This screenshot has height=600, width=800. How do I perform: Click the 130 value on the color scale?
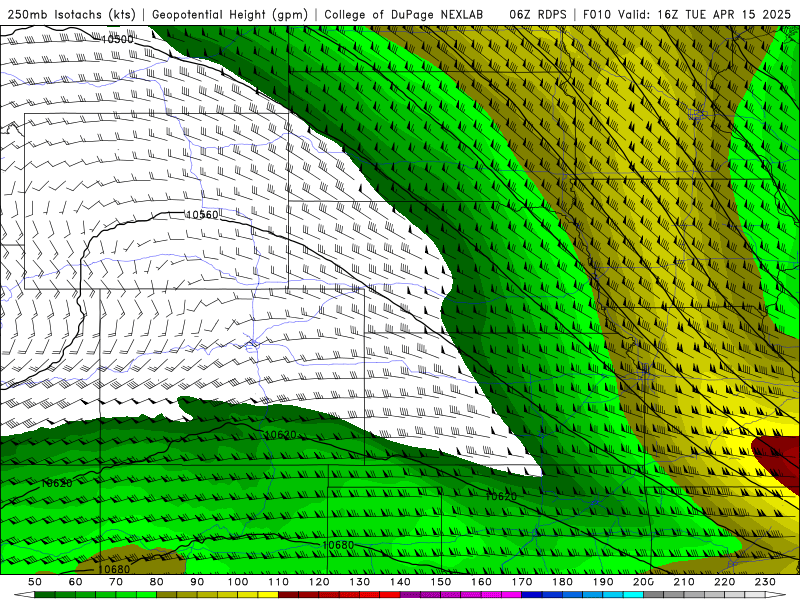click(360, 582)
